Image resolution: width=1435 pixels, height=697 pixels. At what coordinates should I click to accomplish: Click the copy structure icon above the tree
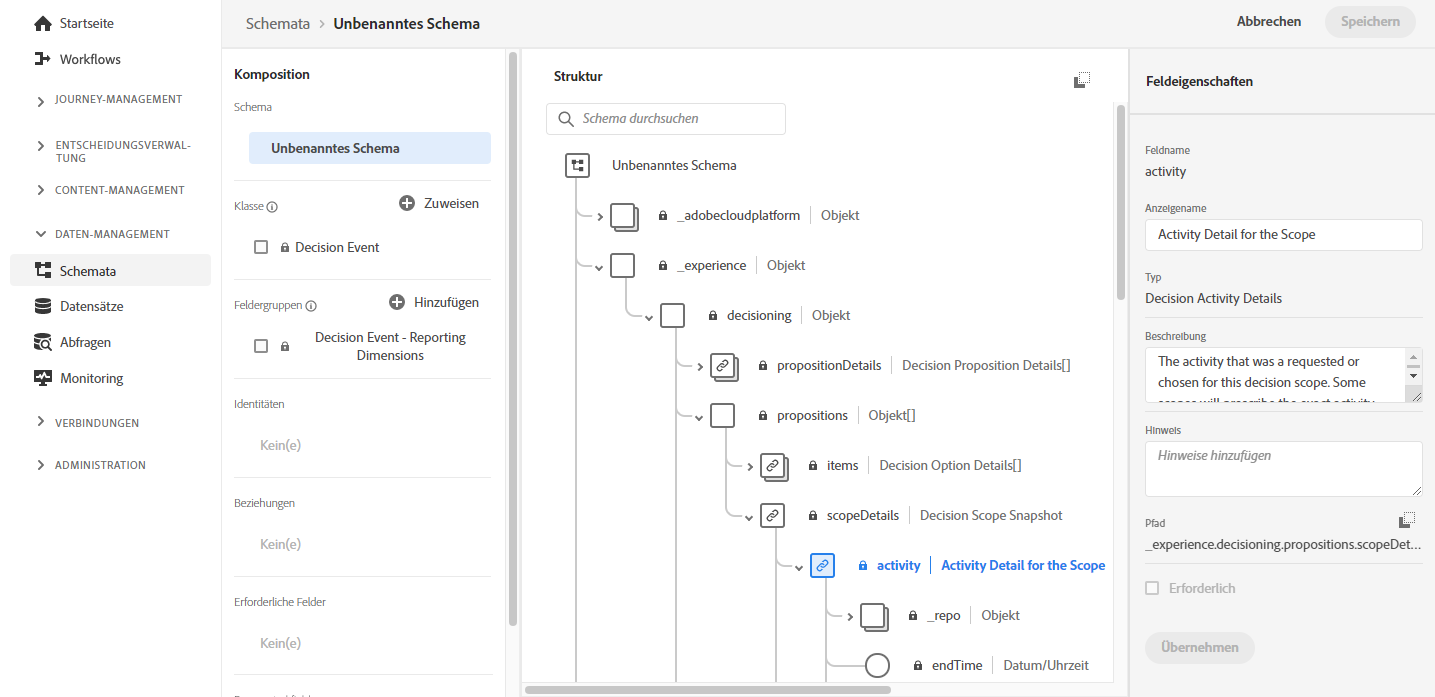(x=1082, y=80)
